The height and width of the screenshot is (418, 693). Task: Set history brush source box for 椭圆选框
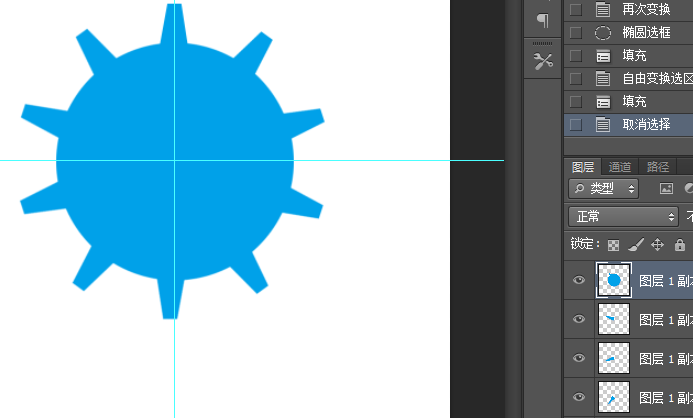575,33
